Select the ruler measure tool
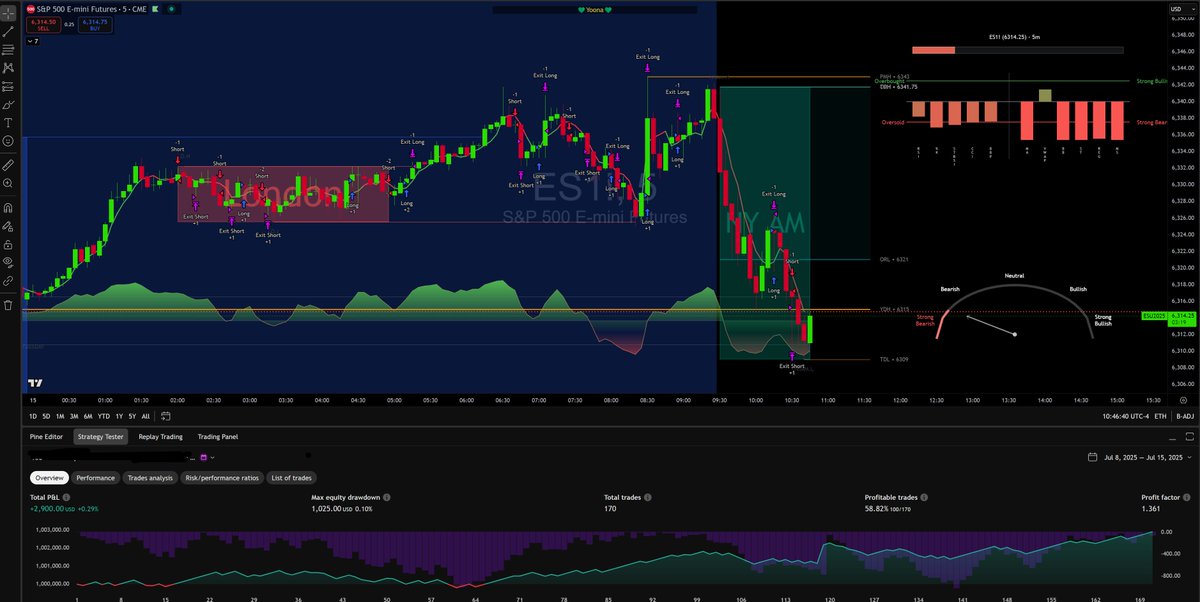Screen dimensions: 1200x602 click(9, 164)
